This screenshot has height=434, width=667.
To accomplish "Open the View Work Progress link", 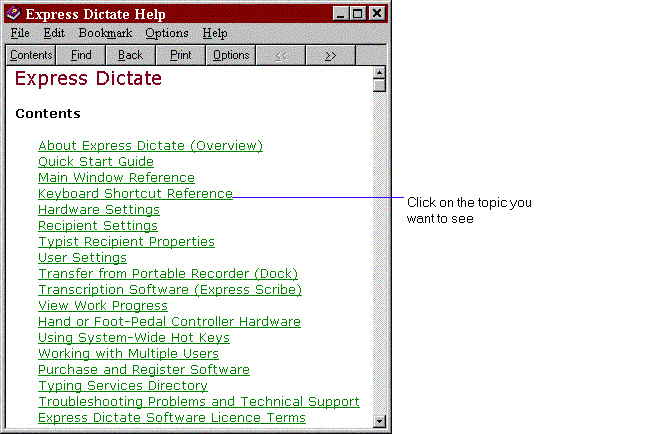I will [103, 306].
